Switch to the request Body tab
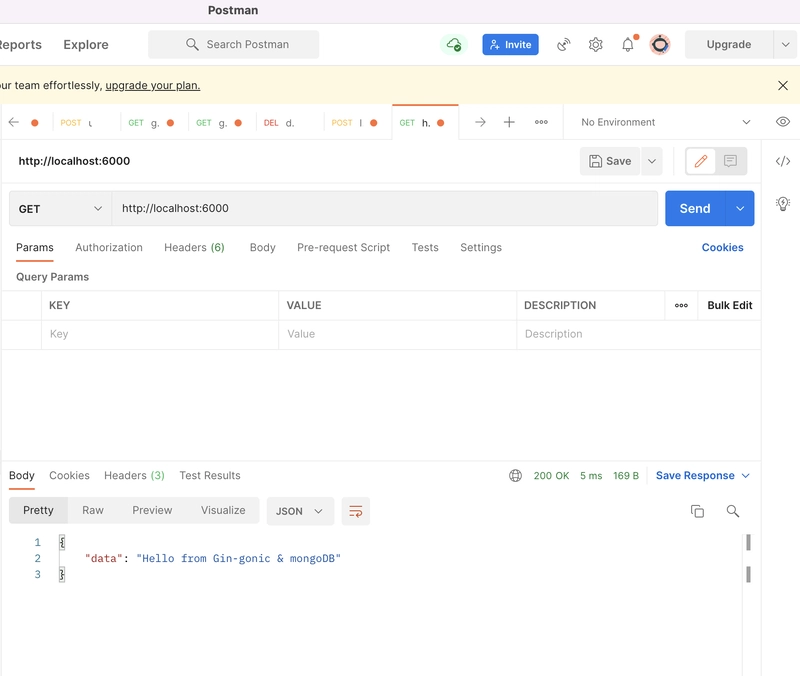This screenshot has height=676, width=800. [263, 247]
